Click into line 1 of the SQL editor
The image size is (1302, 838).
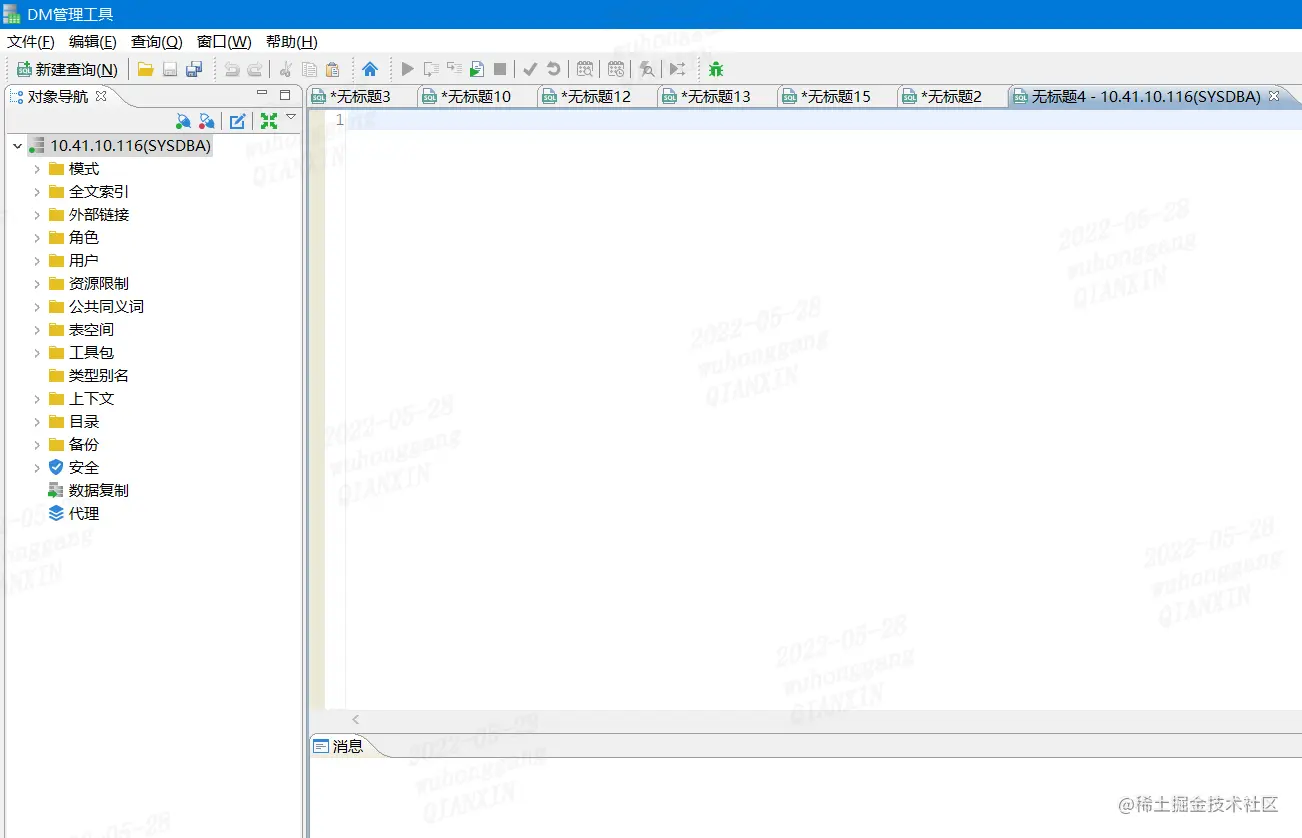click(824, 120)
